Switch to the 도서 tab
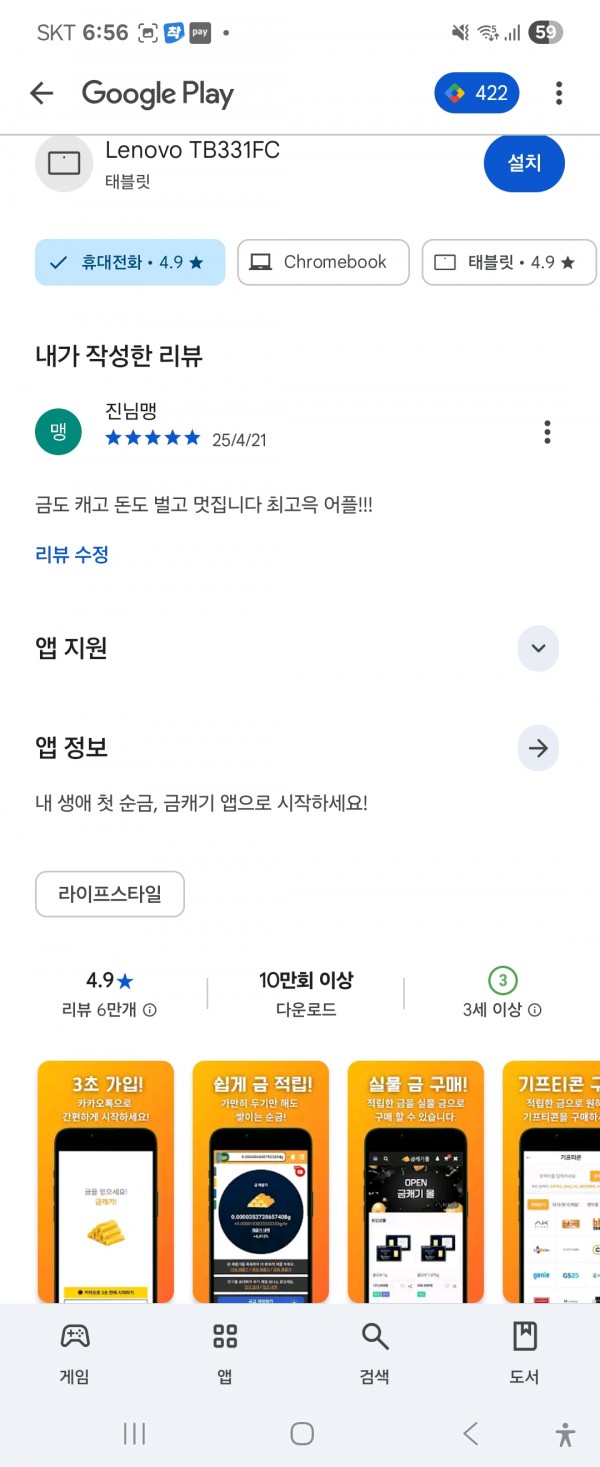 524,1353
